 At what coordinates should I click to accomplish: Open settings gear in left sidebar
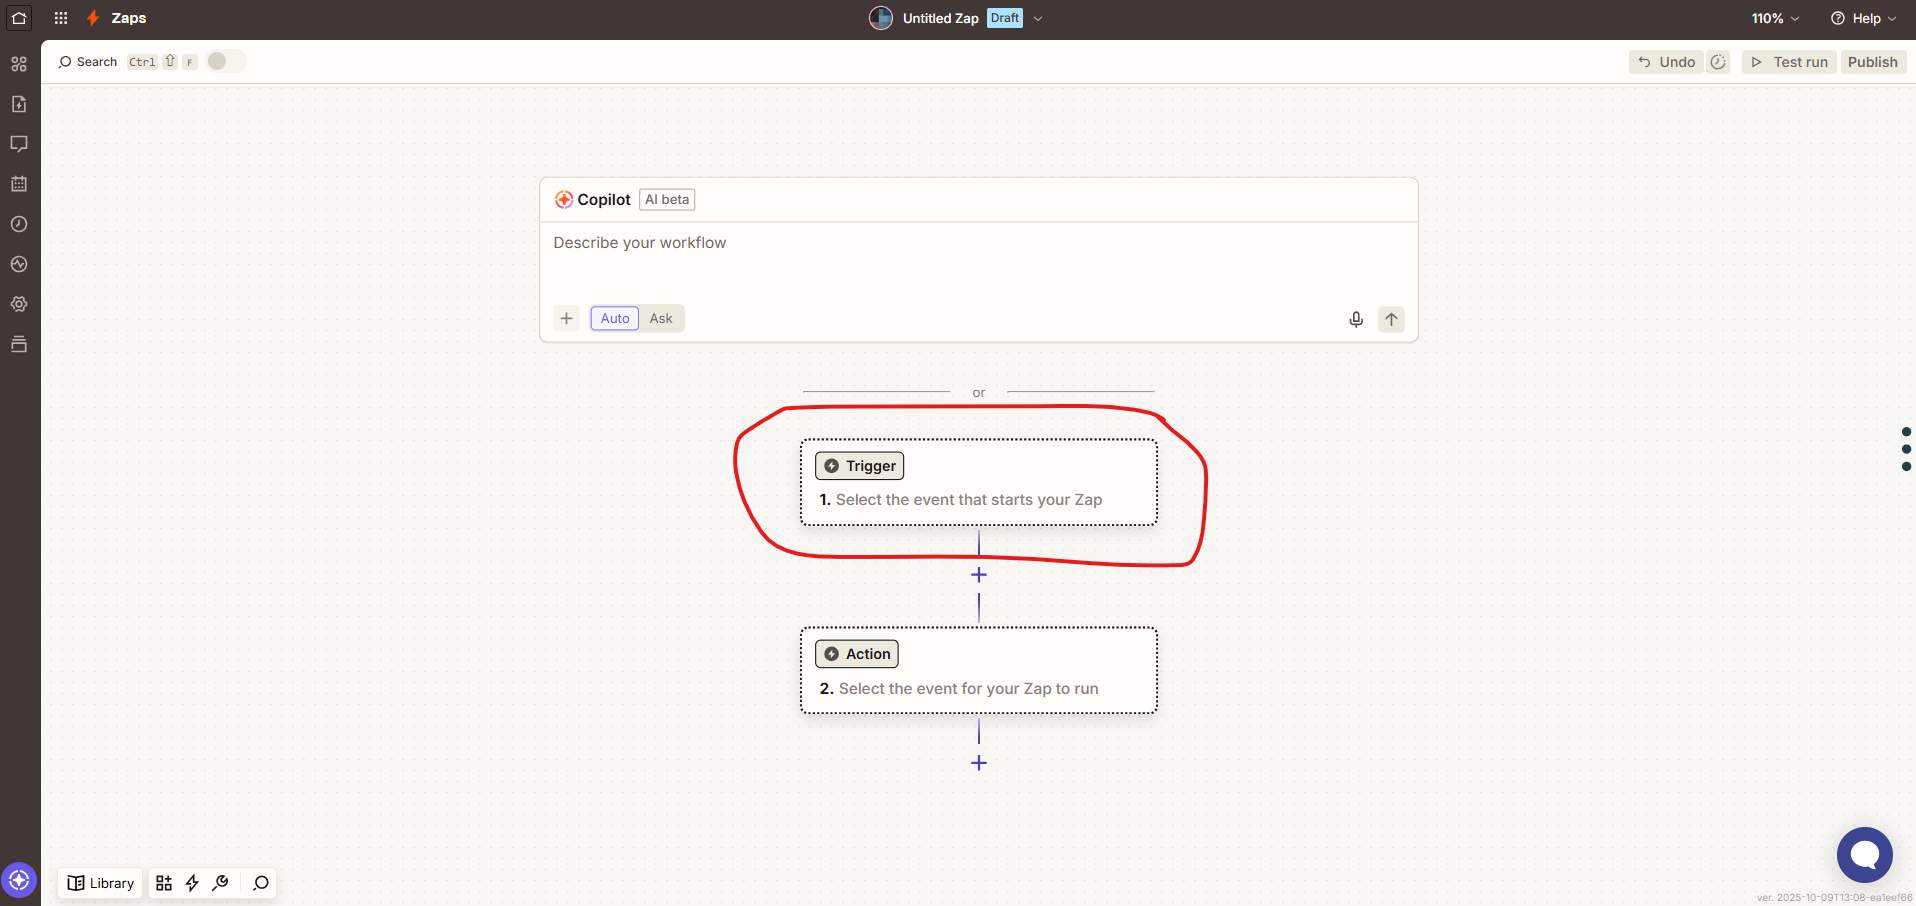coord(19,304)
